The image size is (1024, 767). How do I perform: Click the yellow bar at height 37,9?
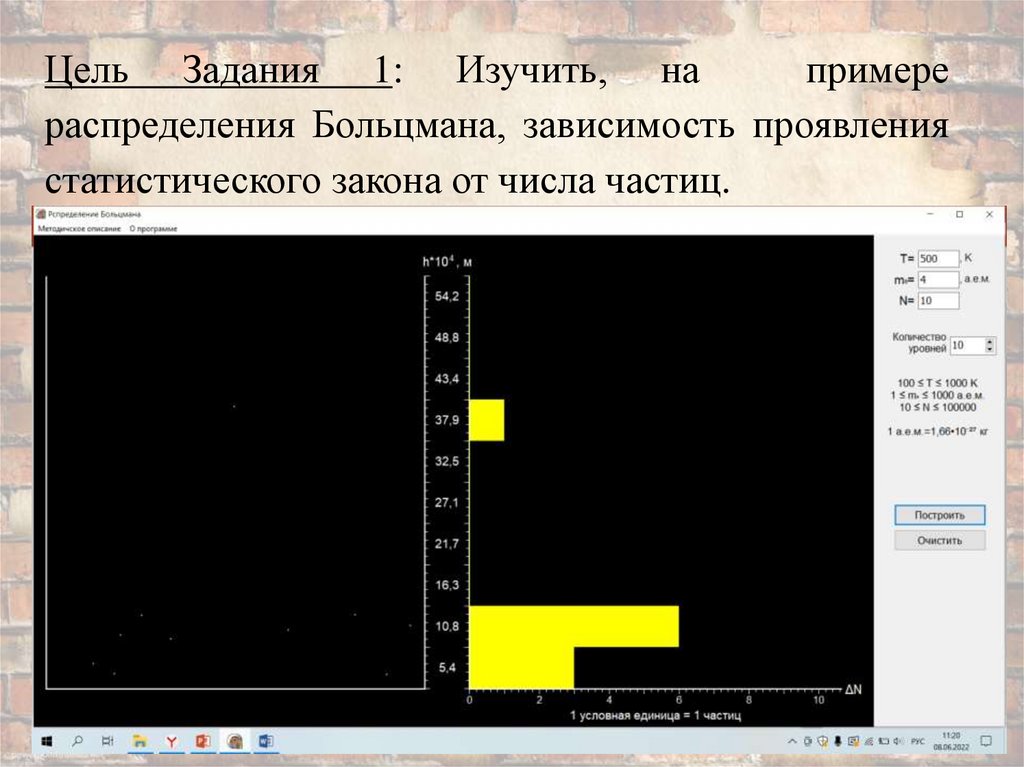487,420
